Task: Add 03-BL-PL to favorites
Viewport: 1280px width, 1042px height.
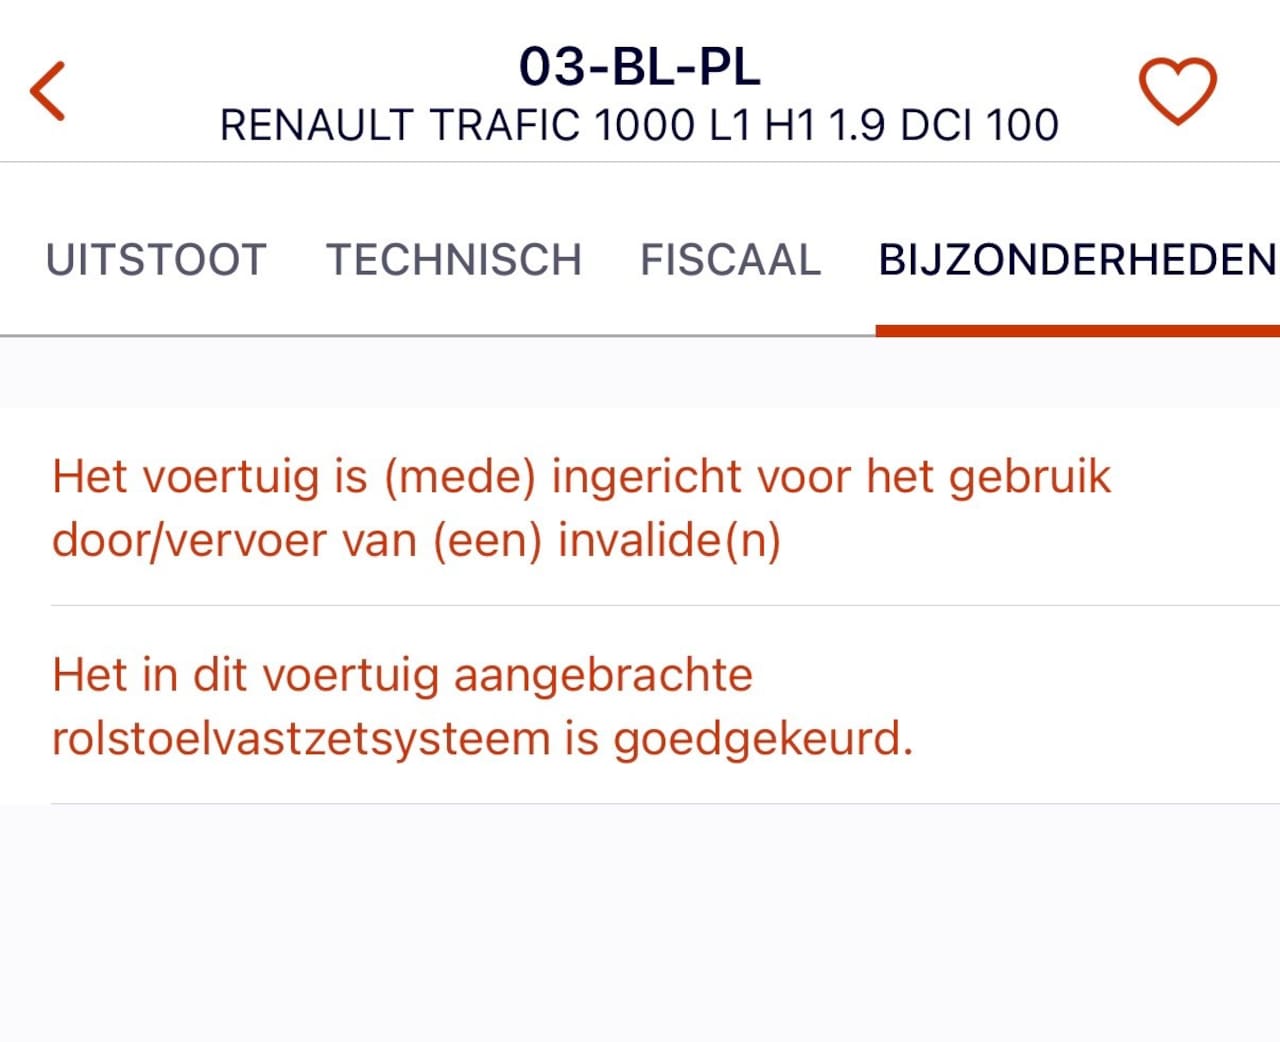Action: click(1177, 91)
